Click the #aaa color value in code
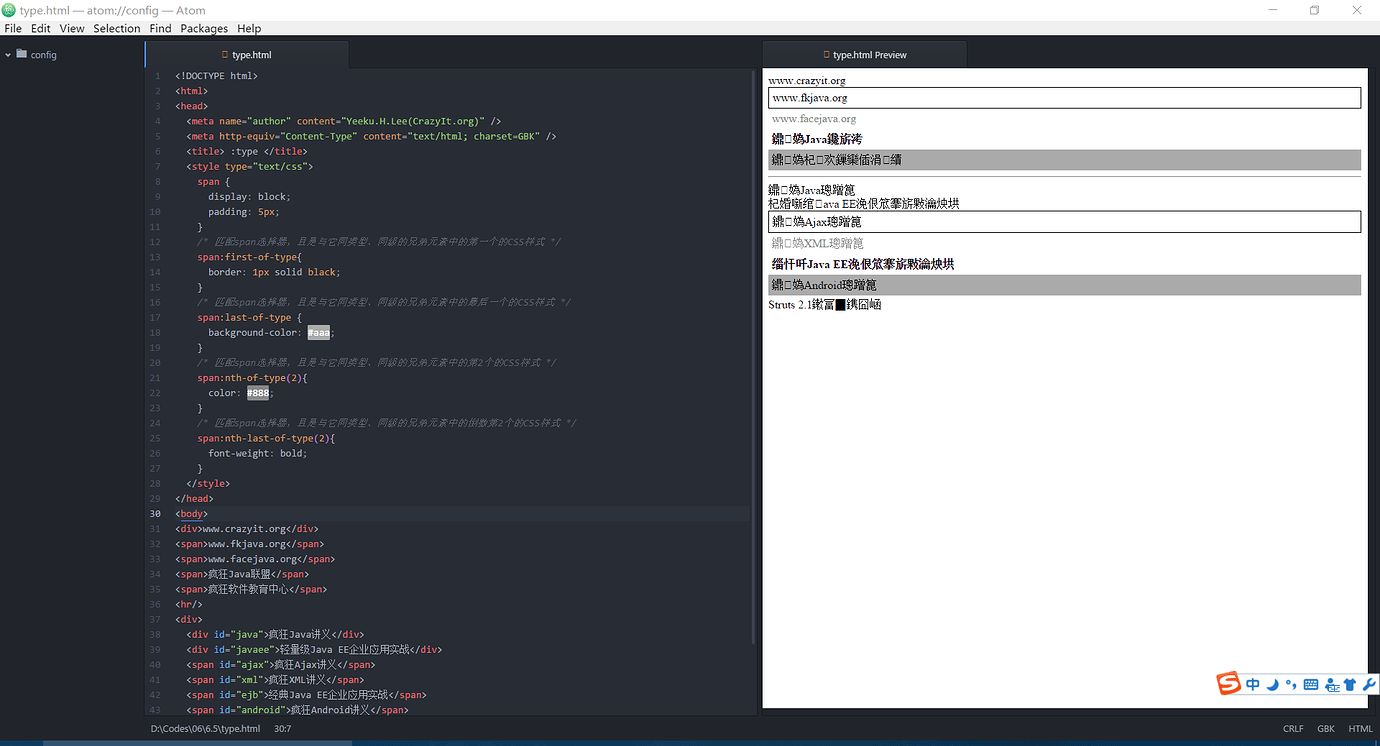Viewport: 1380px width, 746px height. 318,333
